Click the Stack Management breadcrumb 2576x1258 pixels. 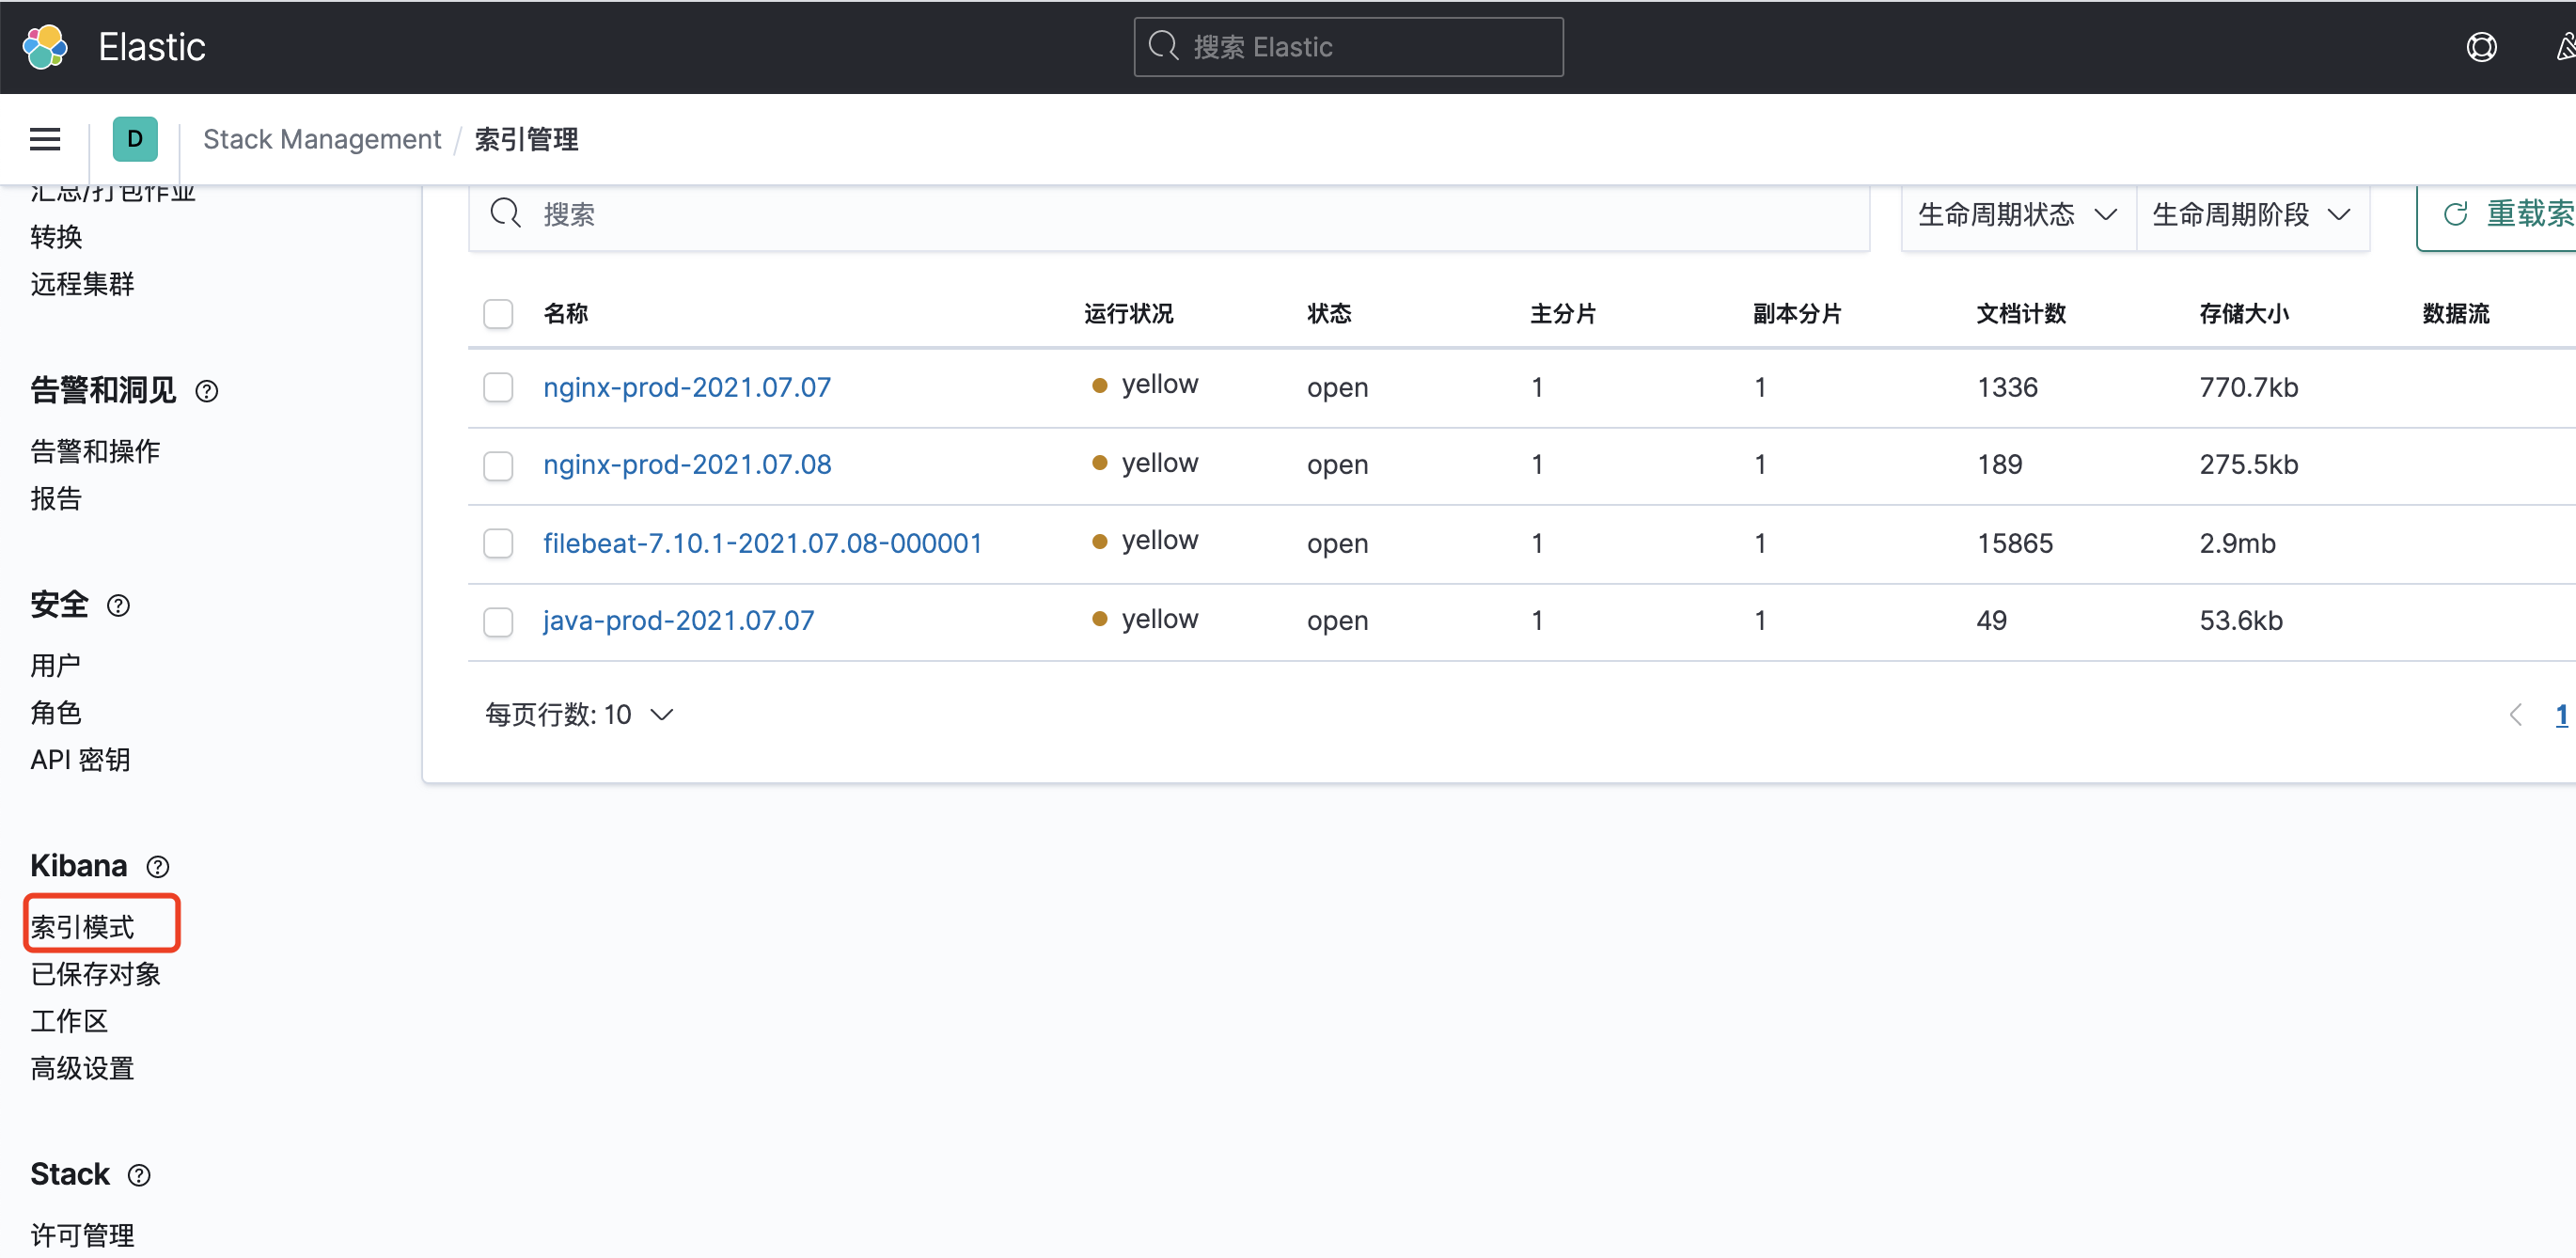tap(322, 139)
